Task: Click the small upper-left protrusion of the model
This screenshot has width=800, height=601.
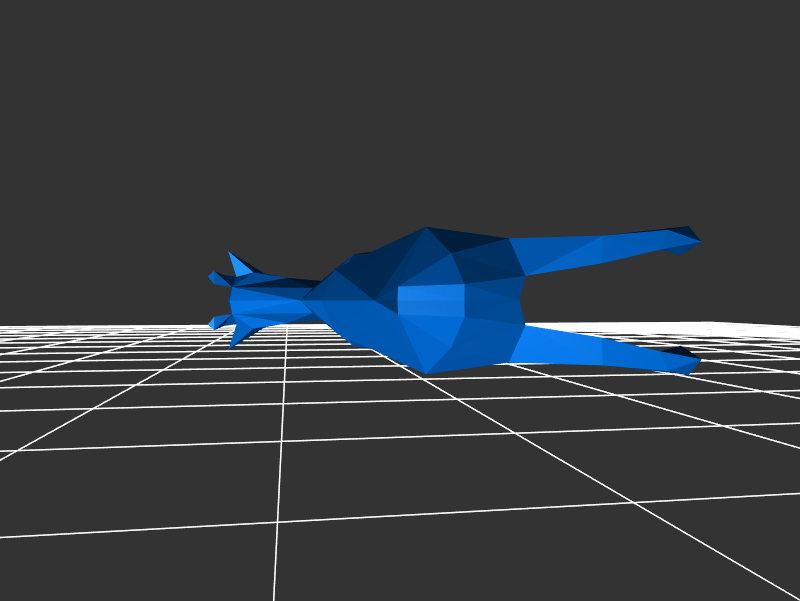Action: click(214, 277)
